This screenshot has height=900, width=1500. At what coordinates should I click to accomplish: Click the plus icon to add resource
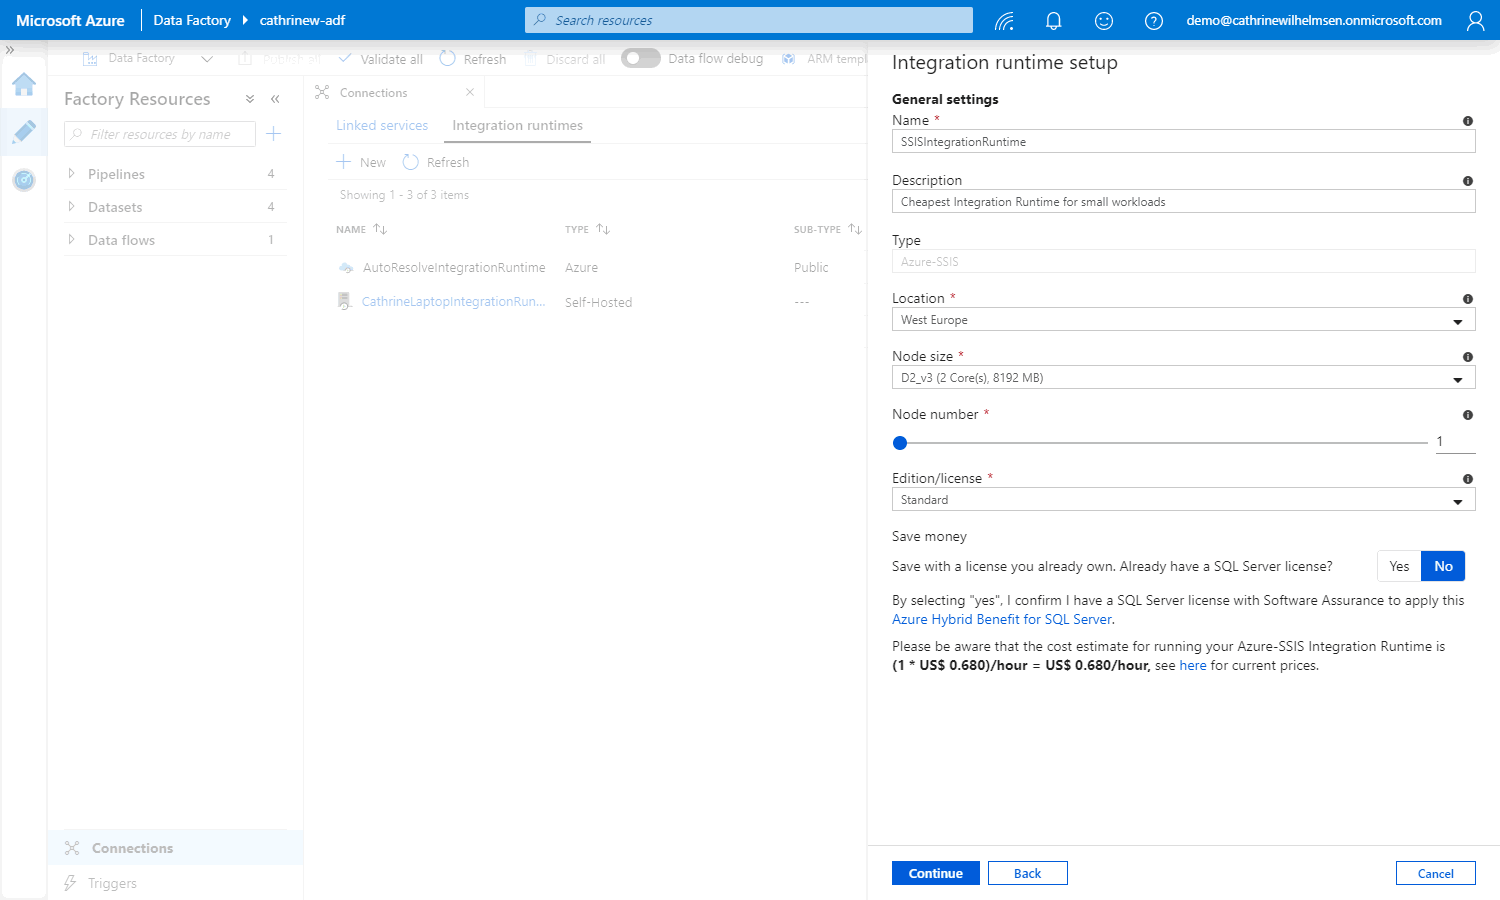click(274, 134)
